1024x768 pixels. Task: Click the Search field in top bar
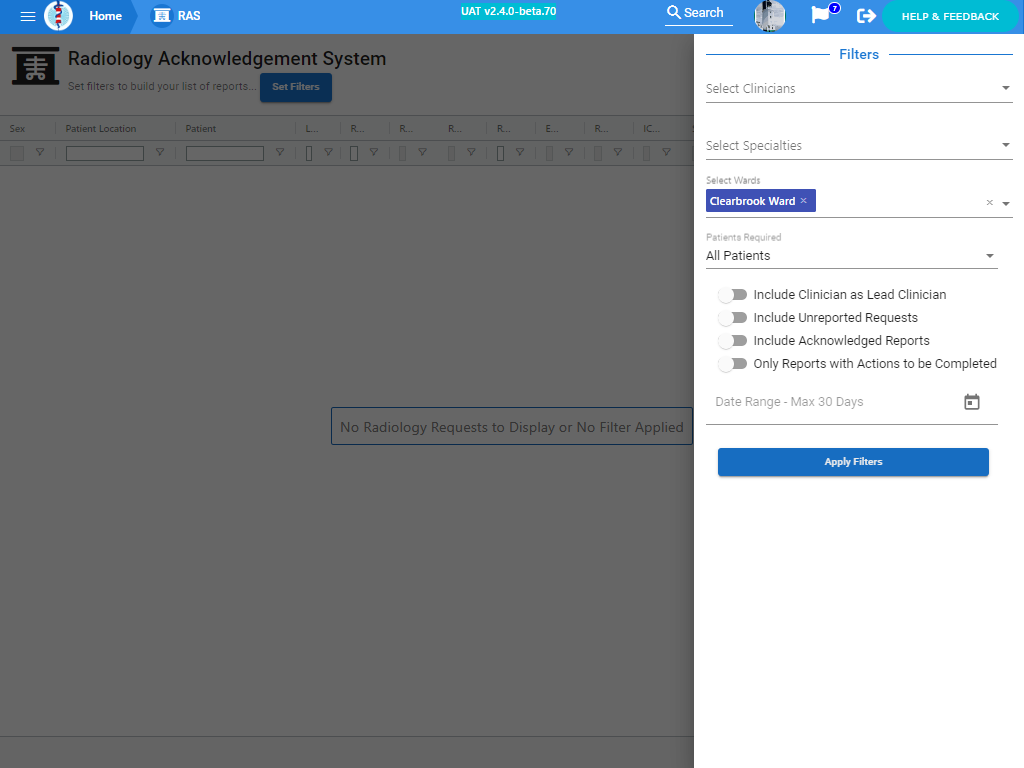pyautogui.click(x=698, y=13)
